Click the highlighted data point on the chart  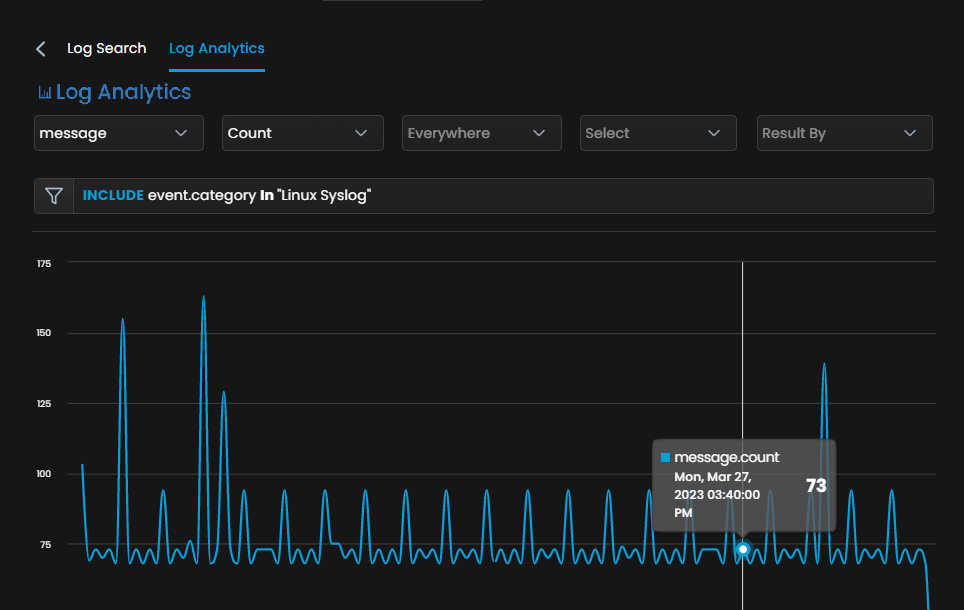click(x=743, y=549)
